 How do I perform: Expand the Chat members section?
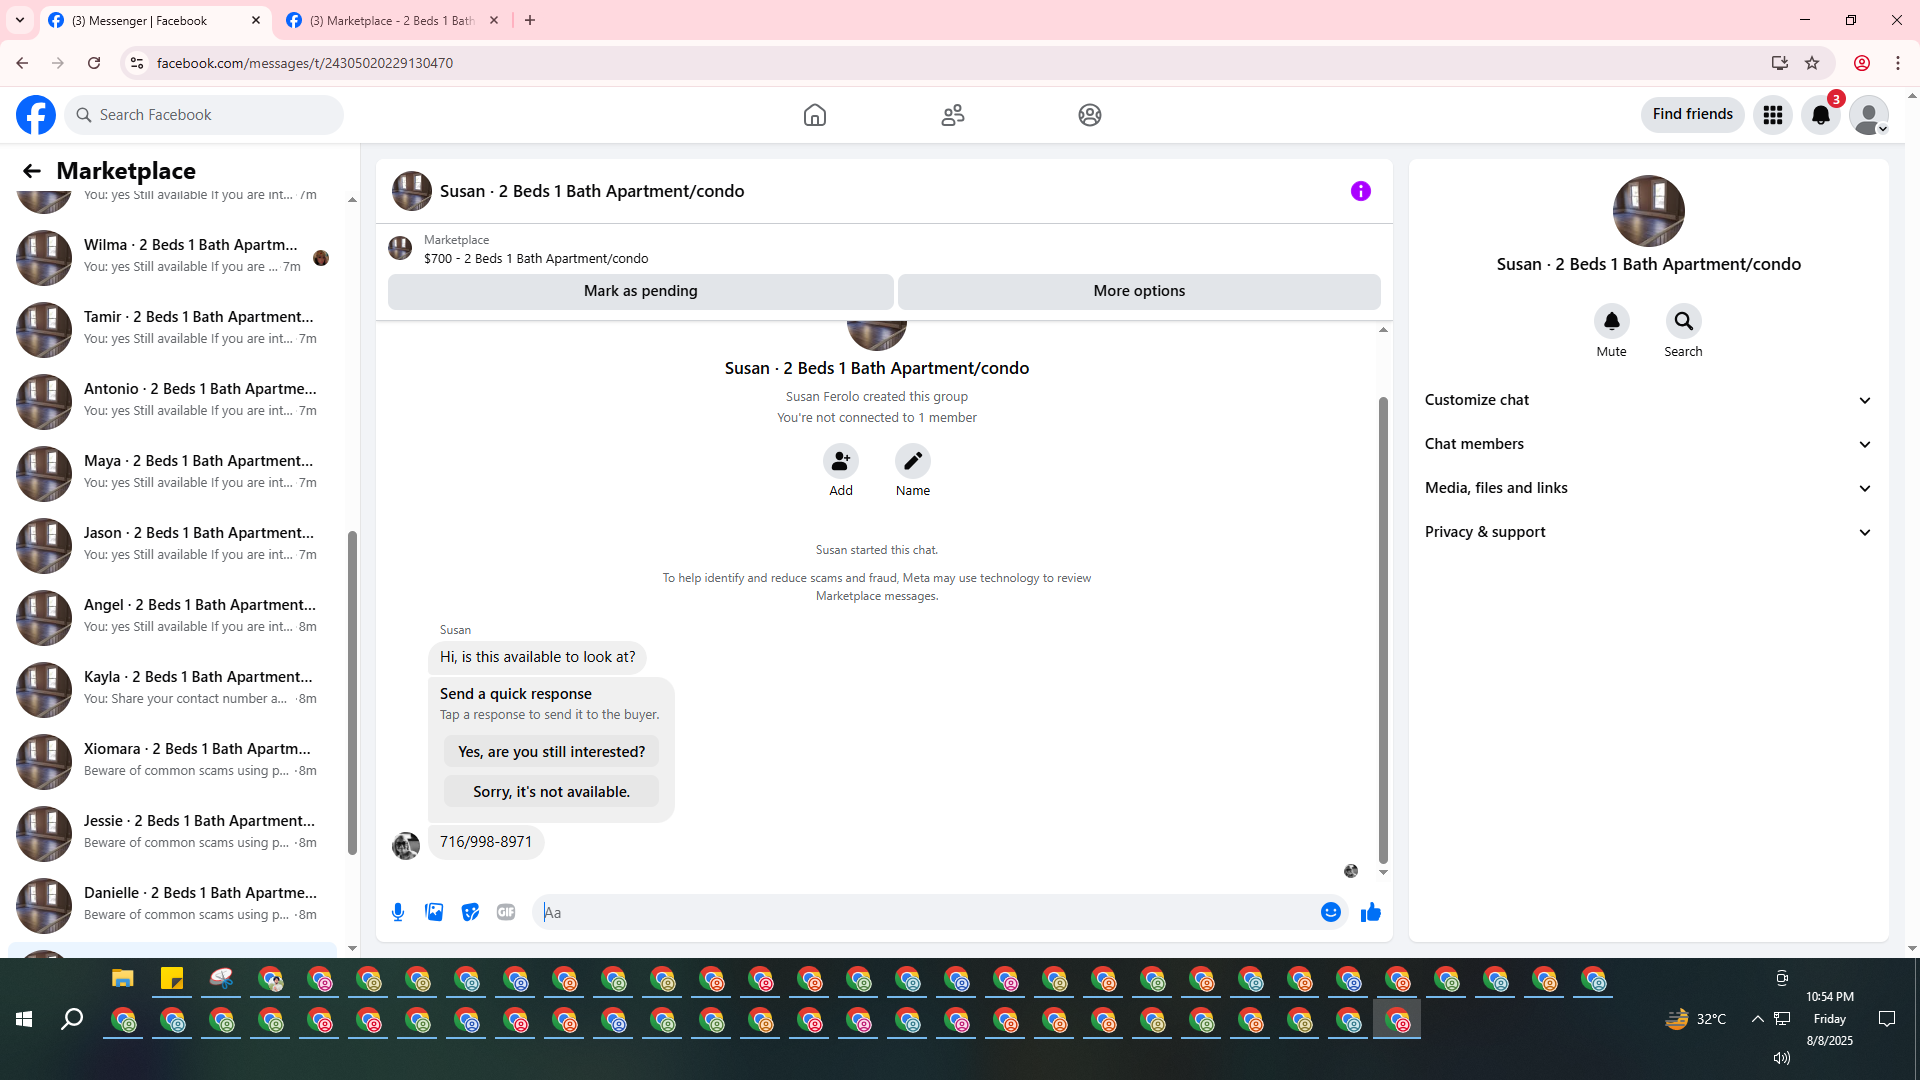click(x=1648, y=444)
